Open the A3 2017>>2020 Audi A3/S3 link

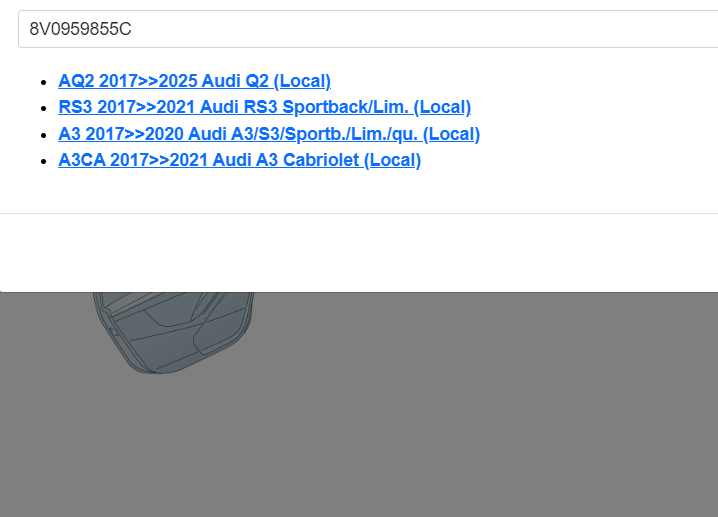coord(269,134)
